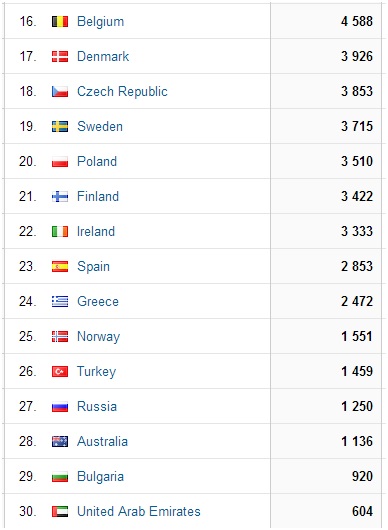Open the Belgium country link
This screenshot has height=530, width=388.
100,22
